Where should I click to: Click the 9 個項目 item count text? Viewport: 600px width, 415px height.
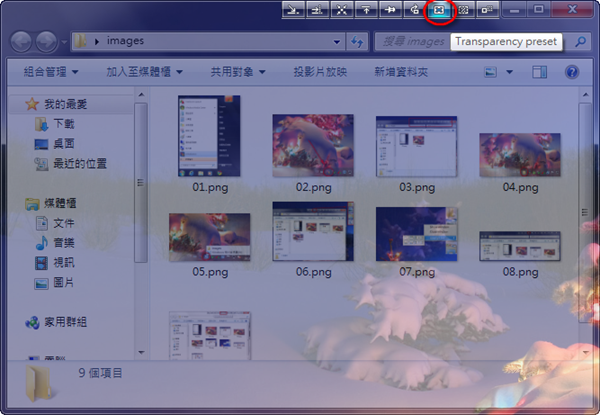(x=100, y=373)
